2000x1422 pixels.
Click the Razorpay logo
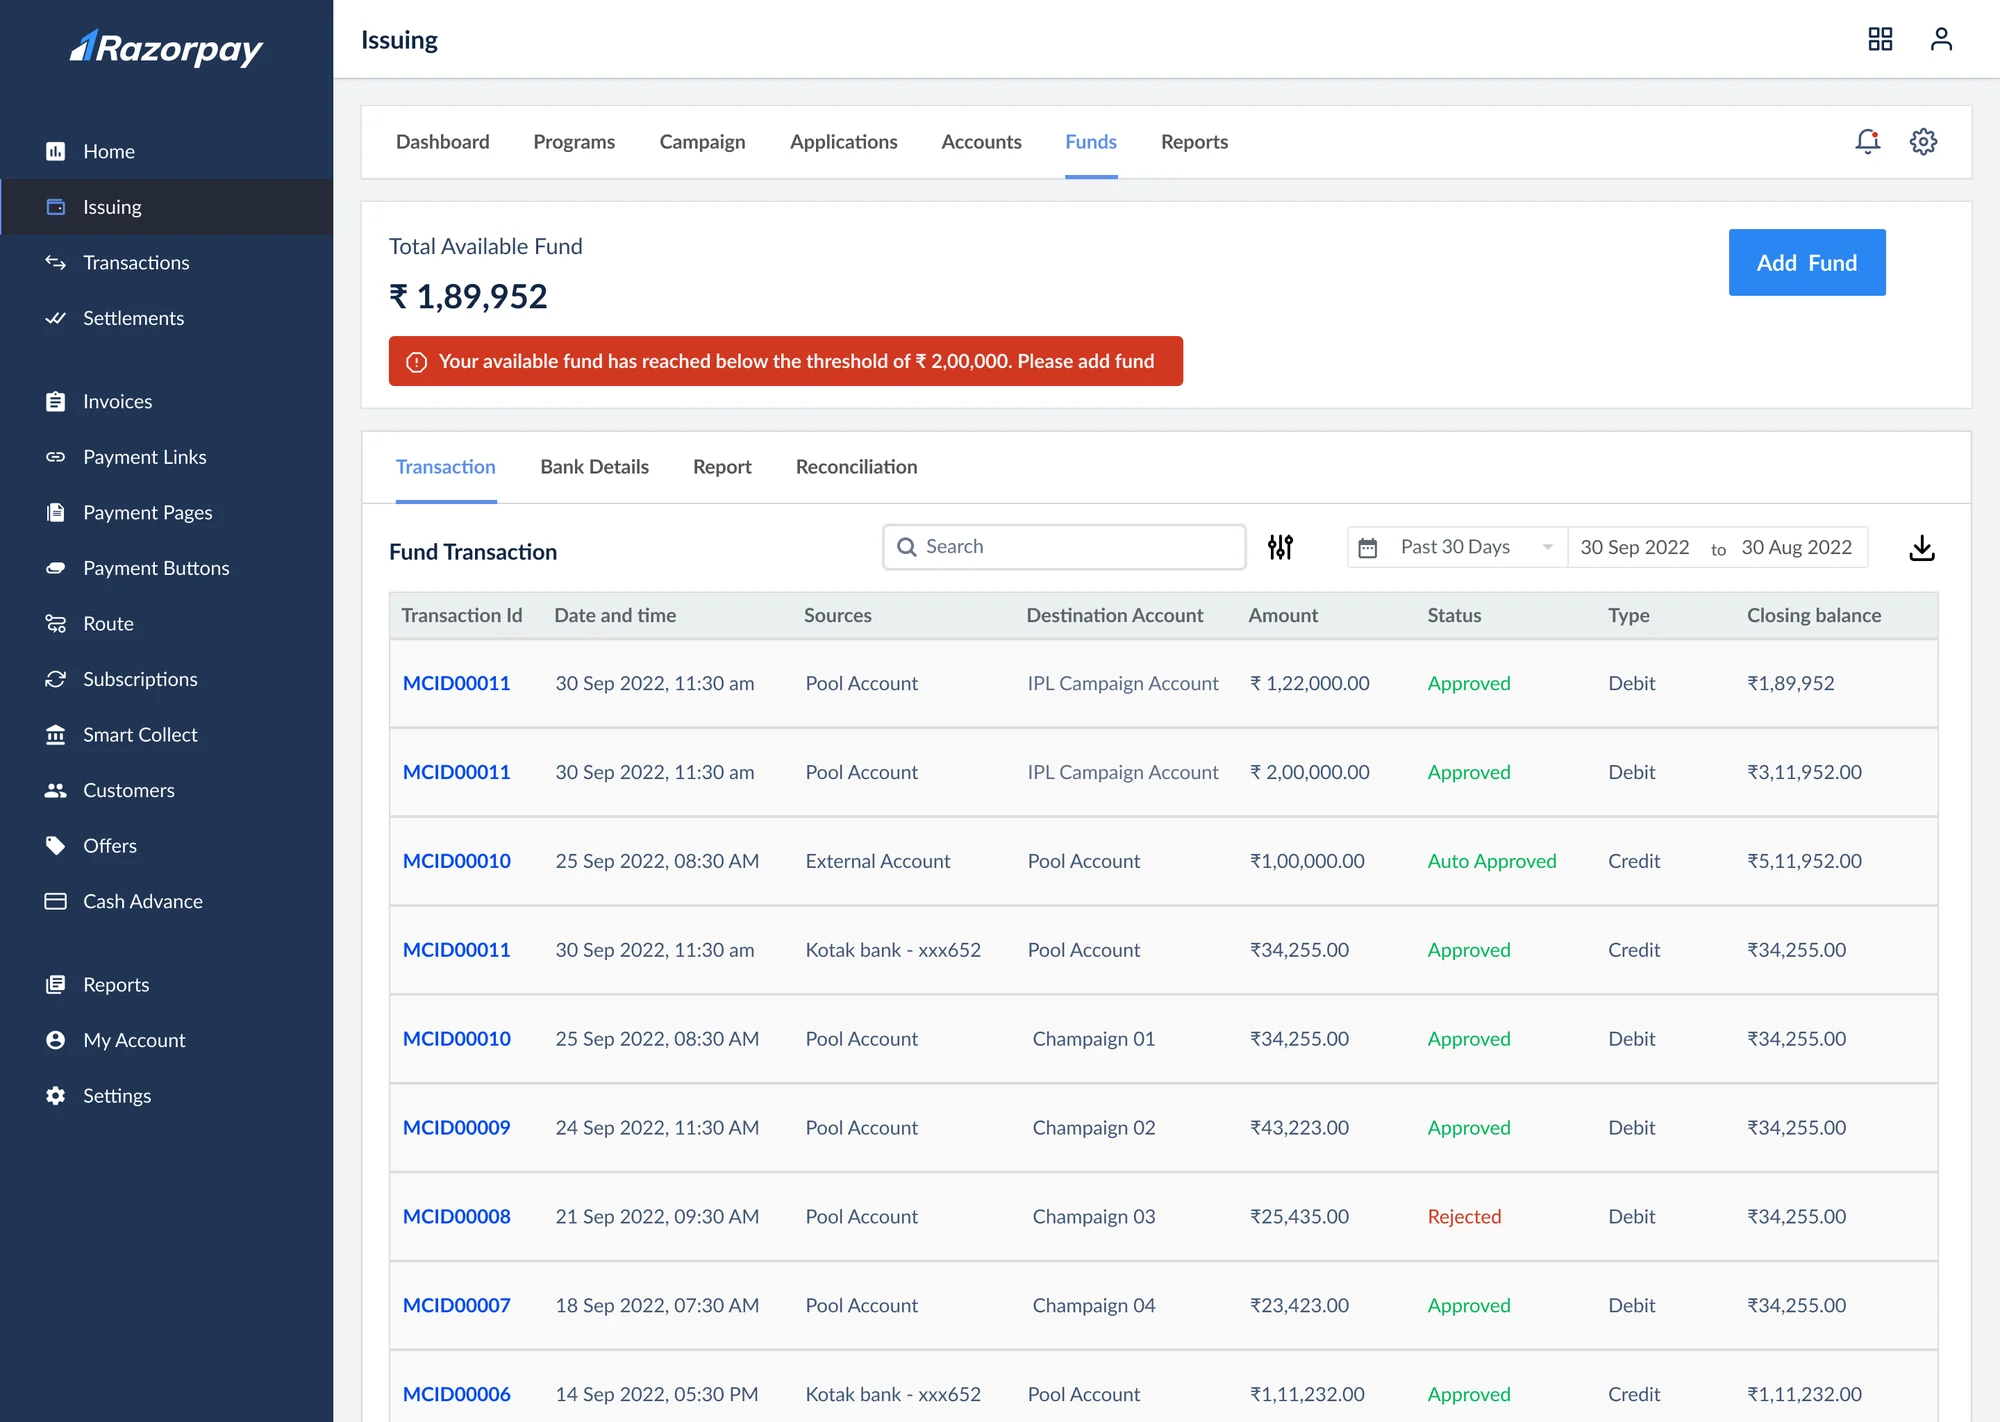[166, 47]
